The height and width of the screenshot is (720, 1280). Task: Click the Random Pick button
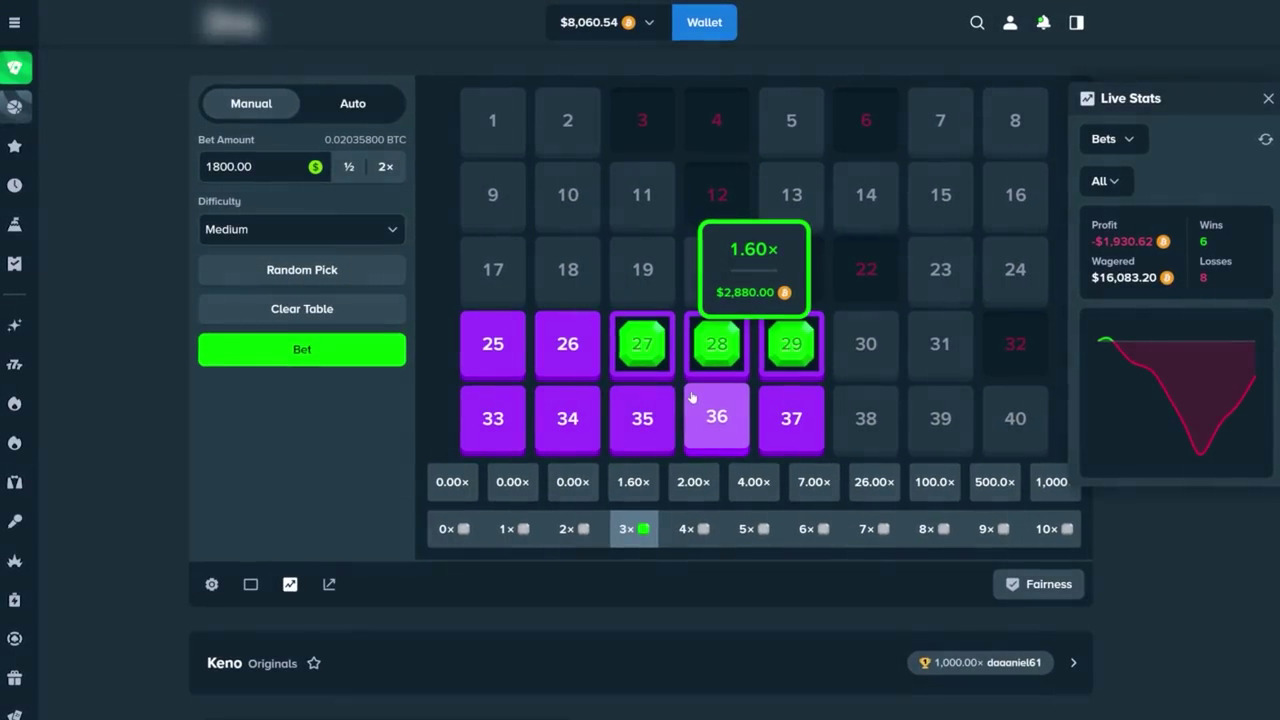click(302, 270)
